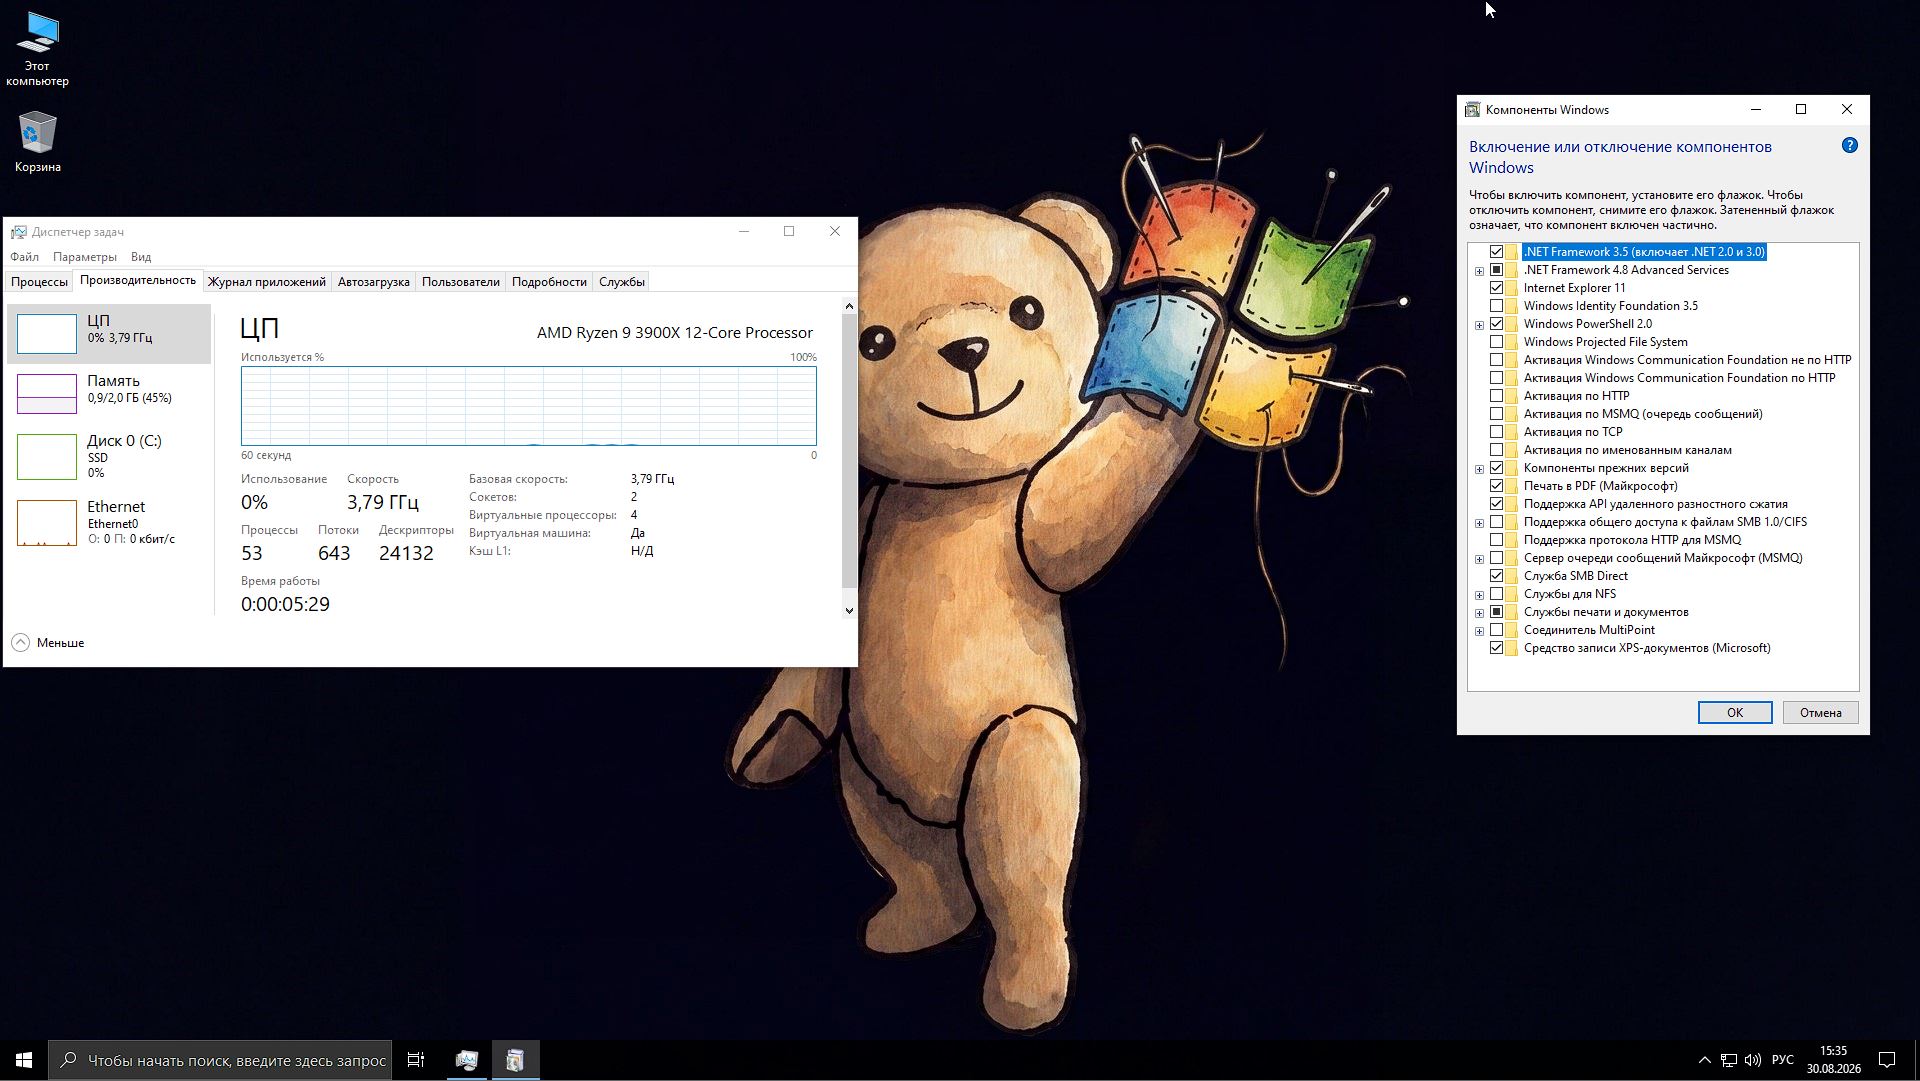Open the network tray icon
Screen dimensions: 1920x1081
point(1729,1060)
